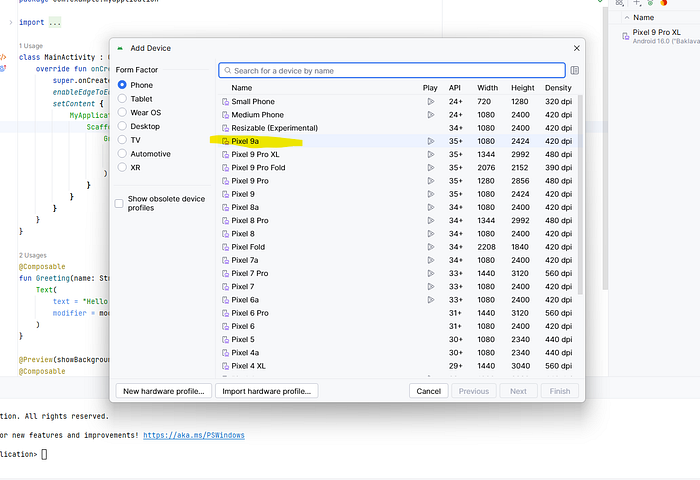The height and width of the screenshot is (480, 700).
Task: Click Play Store icon in Pixel 6a row
Action: (x=430, y=300)
